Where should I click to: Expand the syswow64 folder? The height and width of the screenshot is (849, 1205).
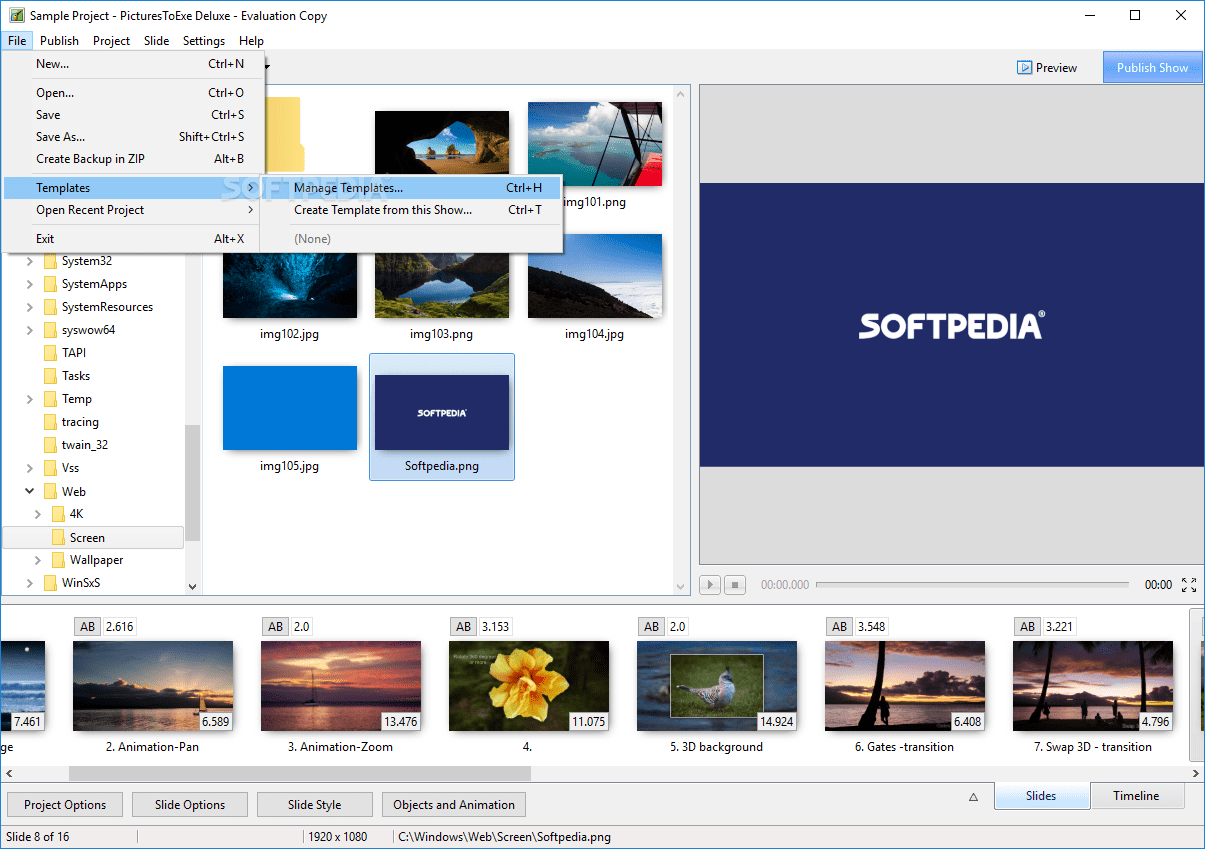pos(30,330)
